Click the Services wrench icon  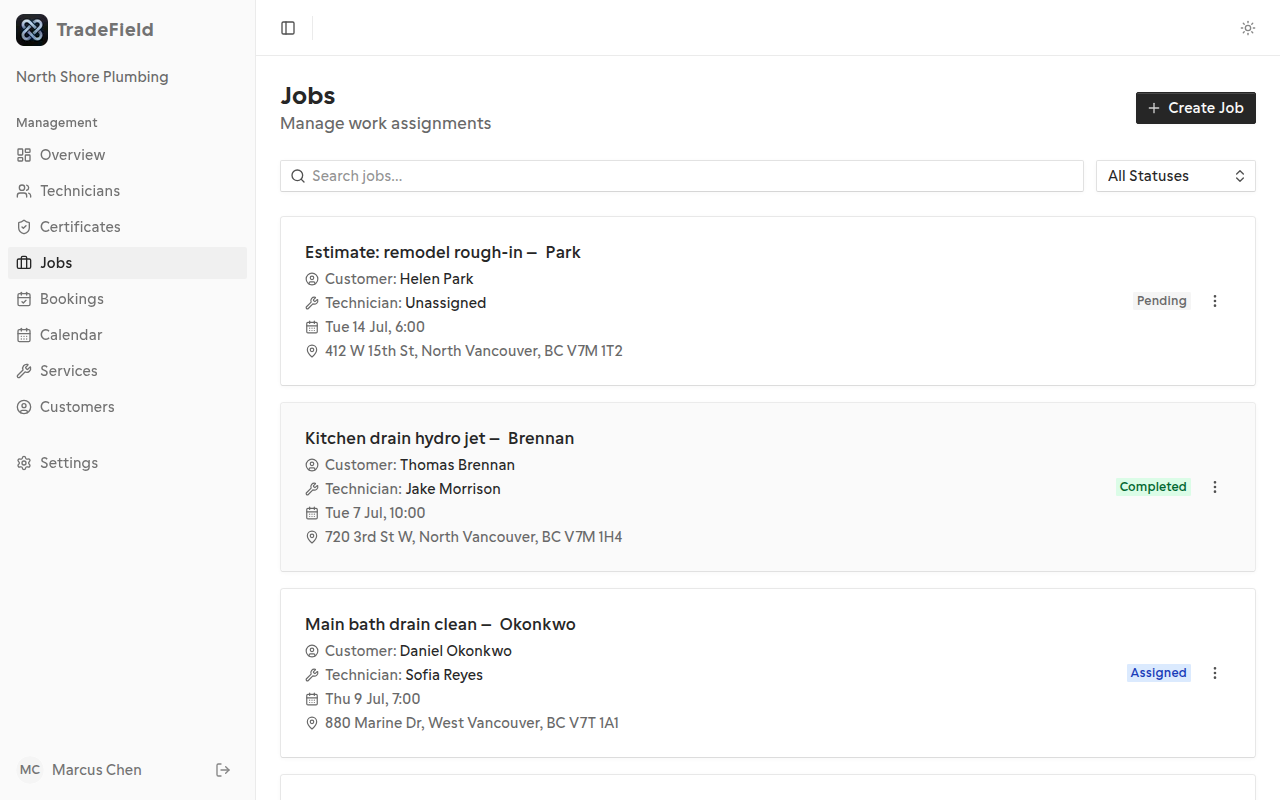[x=24, y=371]
